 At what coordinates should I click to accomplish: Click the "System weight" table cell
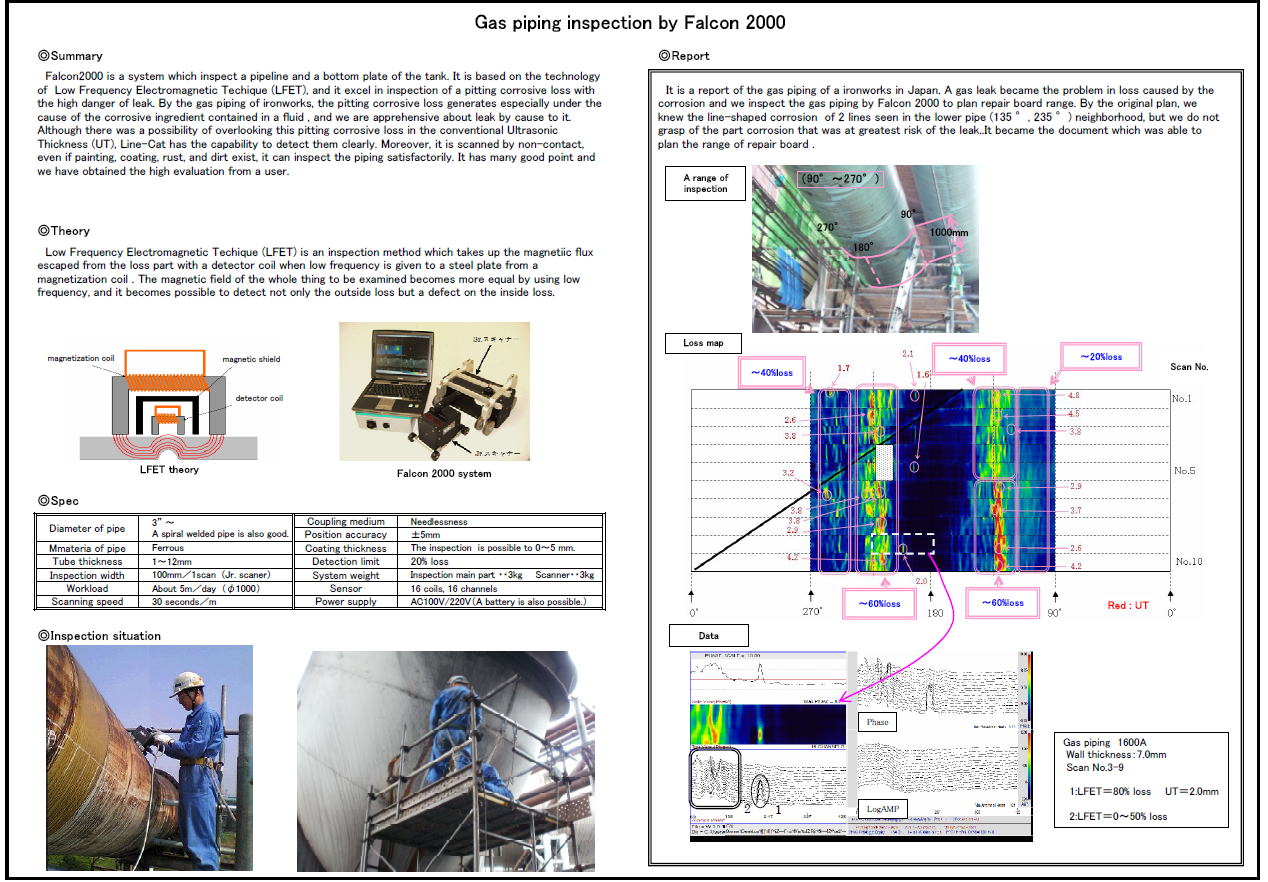tap(345, 575)
